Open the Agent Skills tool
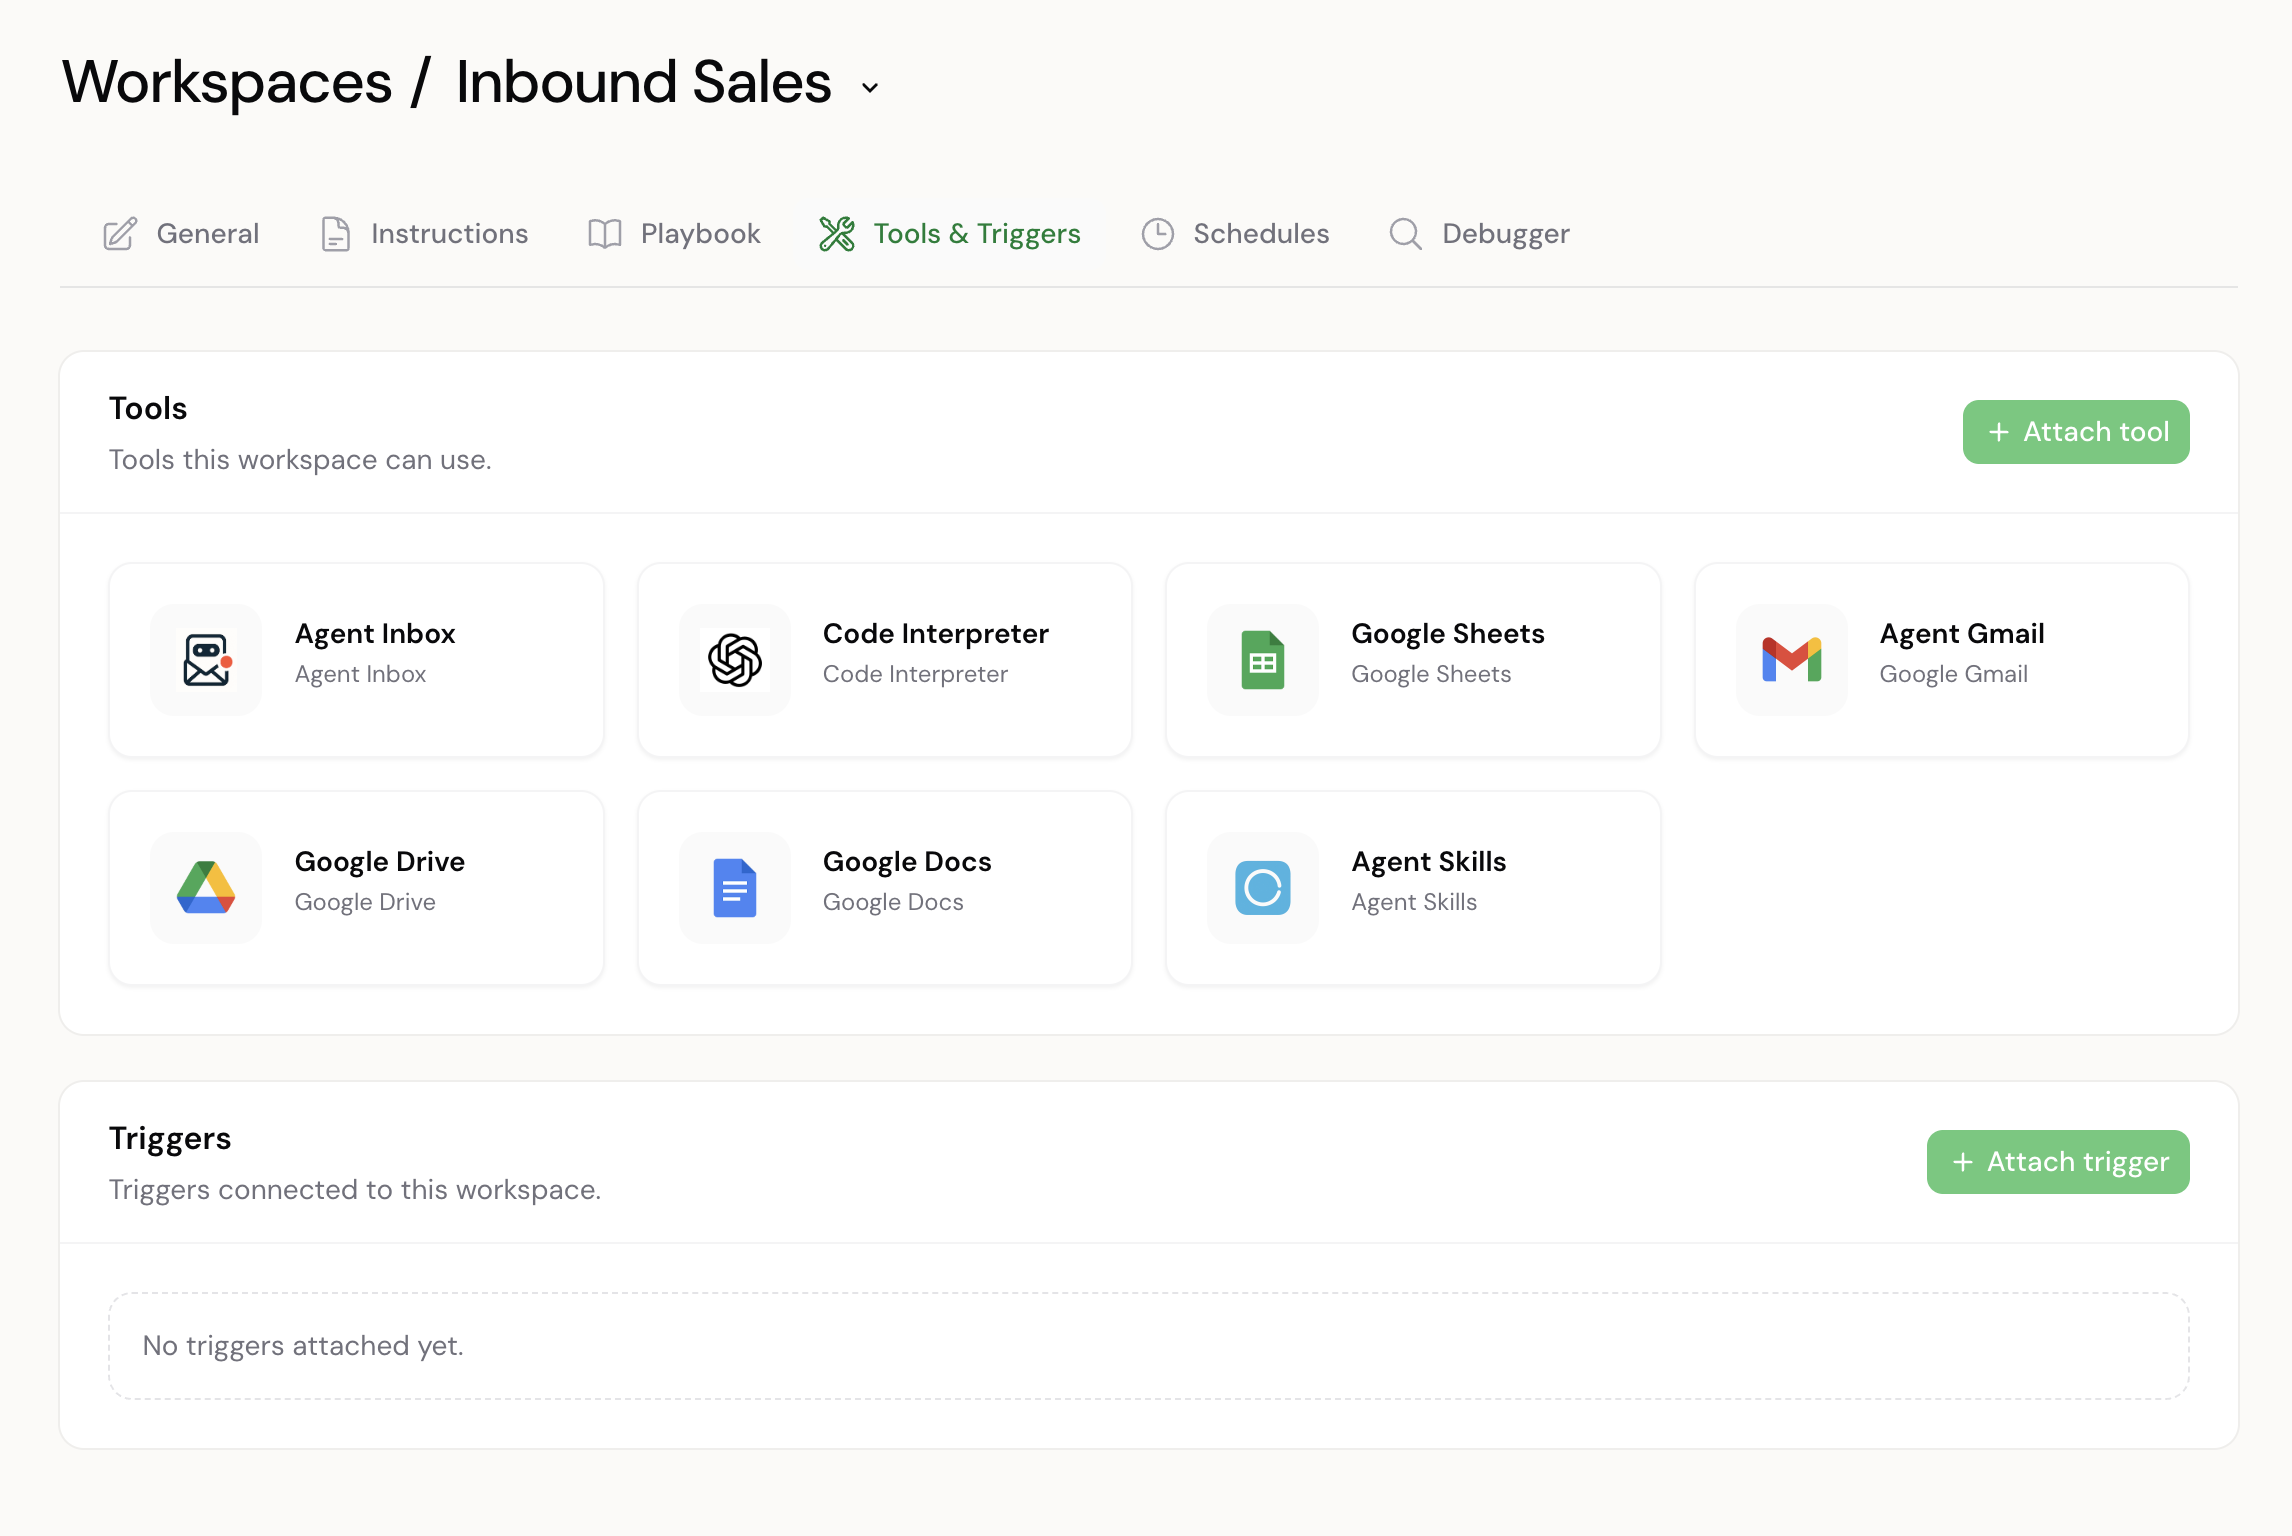Screen dimensions: 2292x1536 point(1412,888)
